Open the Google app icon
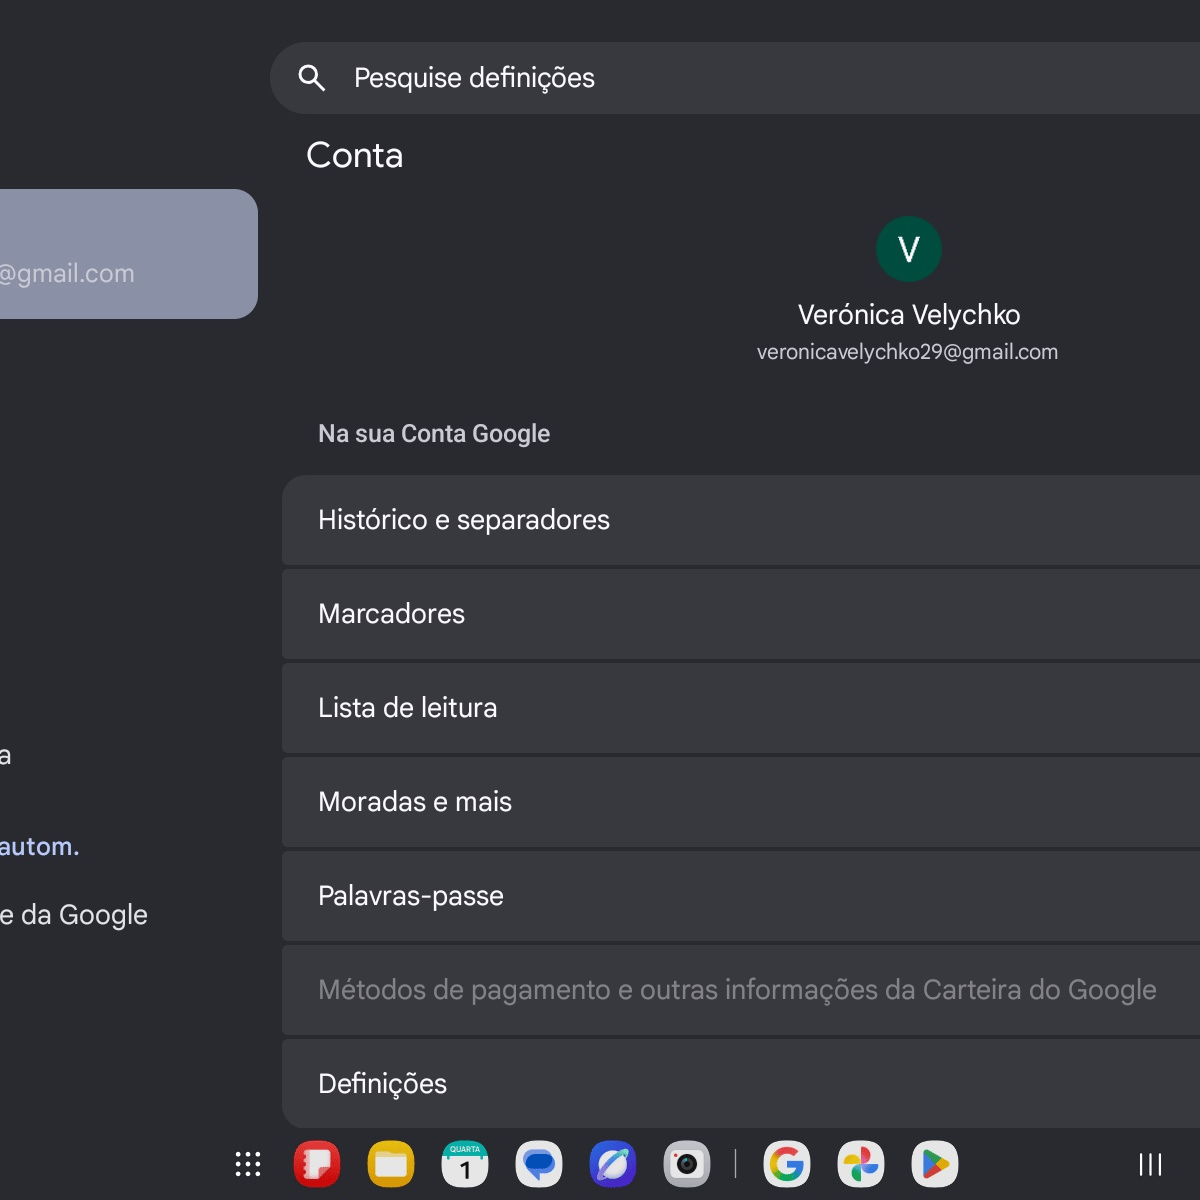 [787, 1164]
